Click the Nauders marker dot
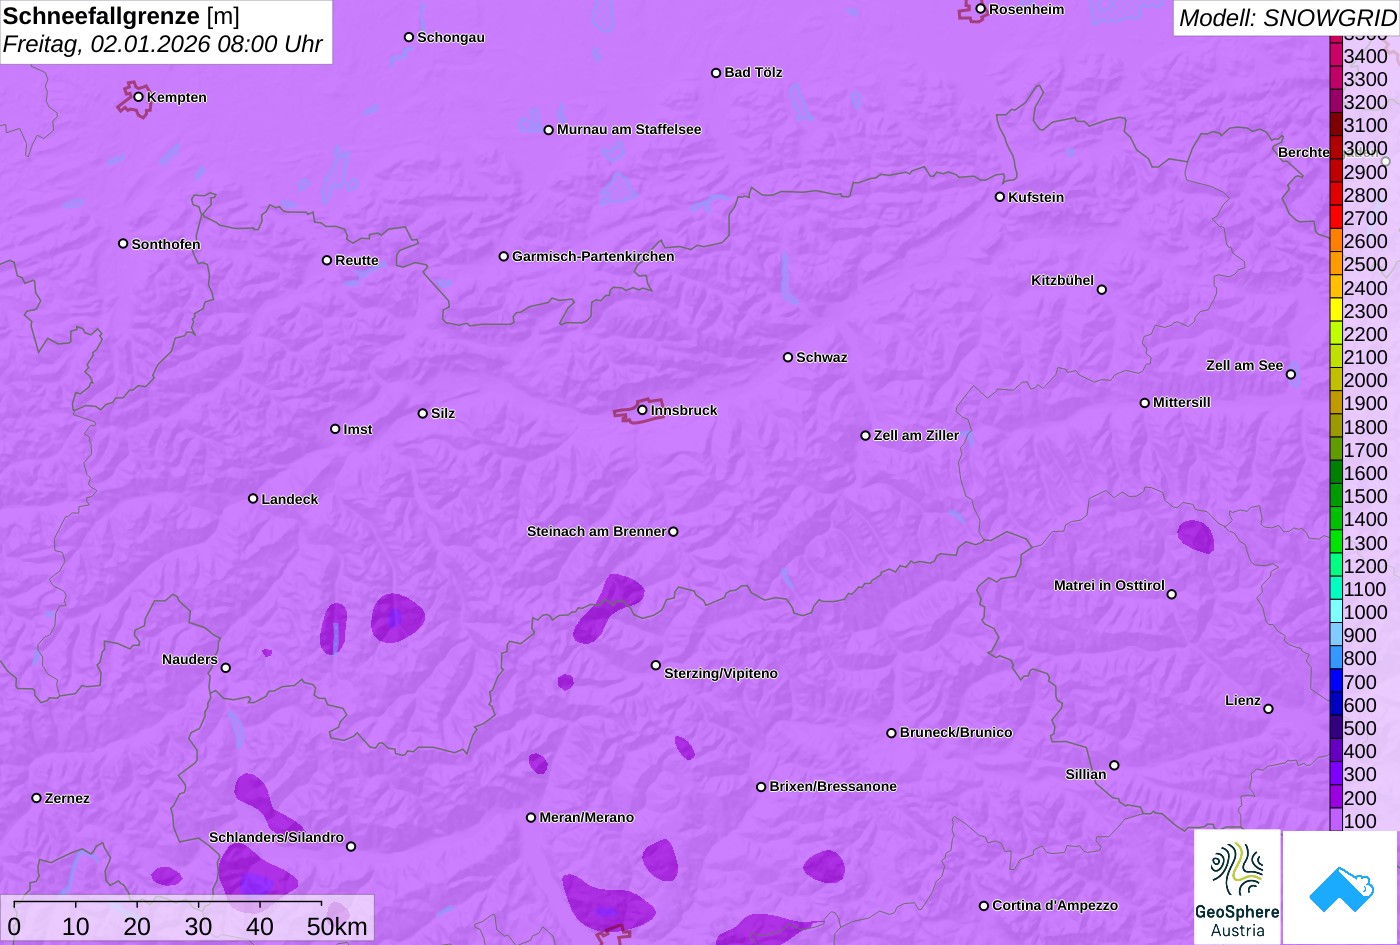Viewport: 1400px width, 945px height. (225, 668)
